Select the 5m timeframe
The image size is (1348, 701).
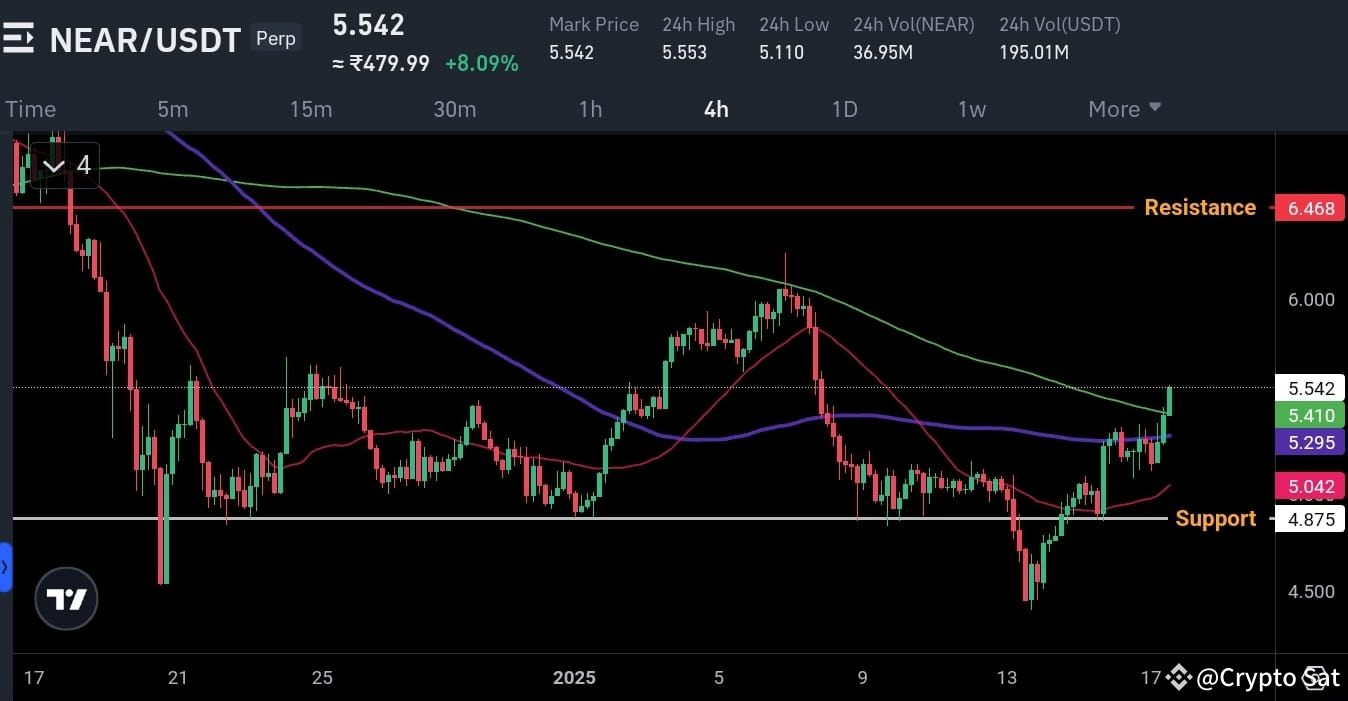pos(173,109)
